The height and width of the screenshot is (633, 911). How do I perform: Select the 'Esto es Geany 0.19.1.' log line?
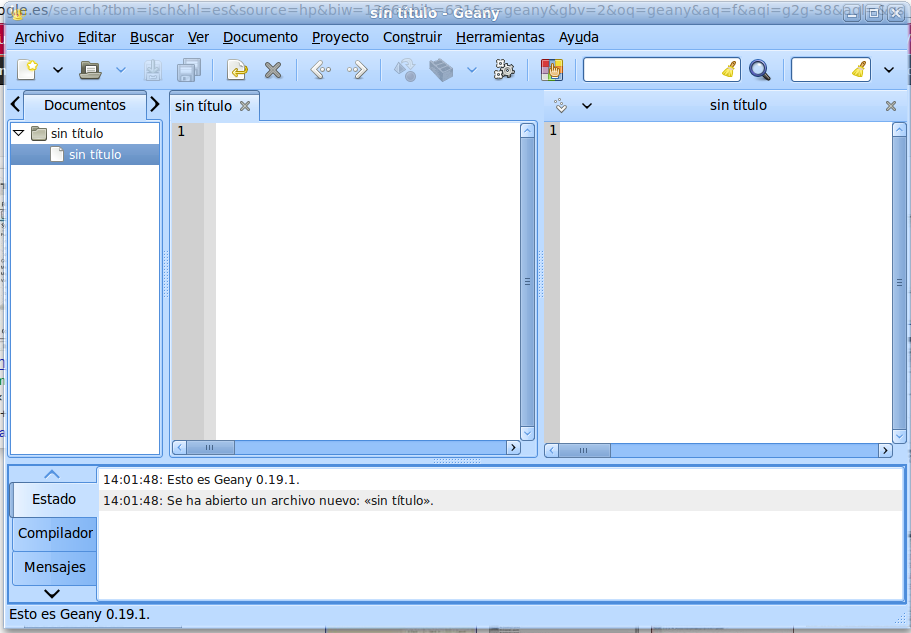pyautogui.click(x=500, y=480)
